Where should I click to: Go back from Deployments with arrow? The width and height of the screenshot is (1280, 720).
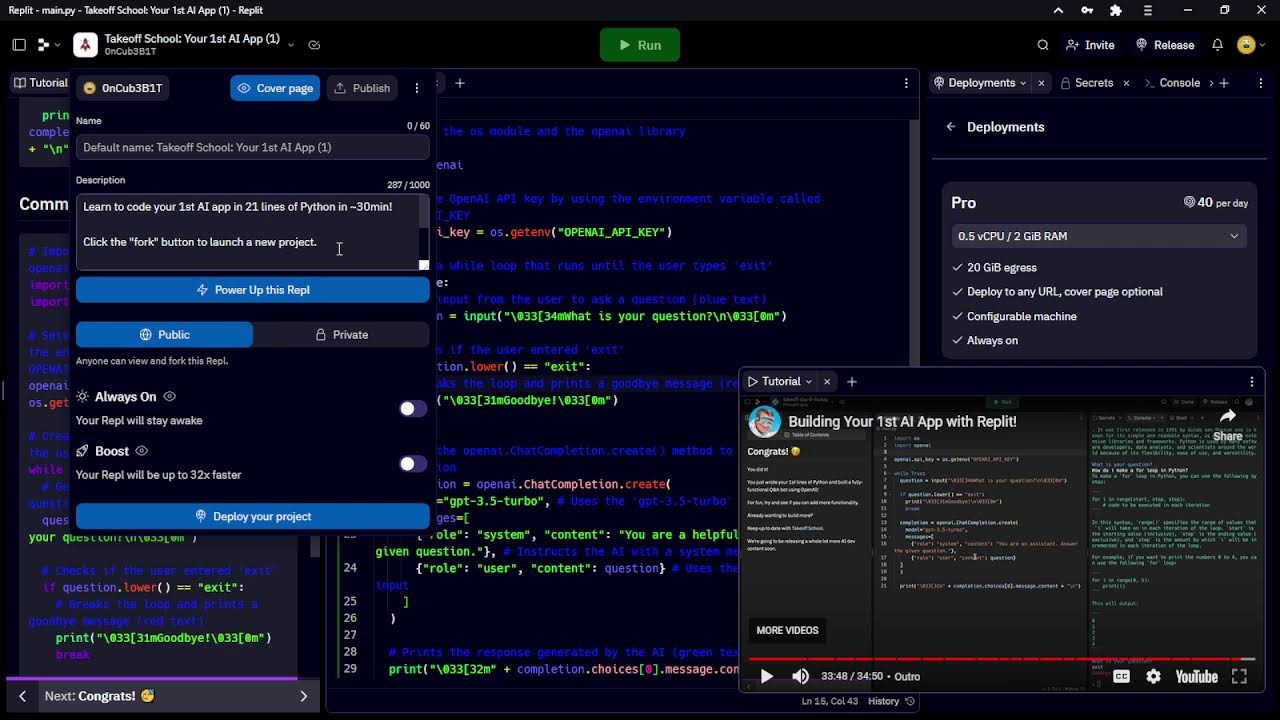(951, 127)
